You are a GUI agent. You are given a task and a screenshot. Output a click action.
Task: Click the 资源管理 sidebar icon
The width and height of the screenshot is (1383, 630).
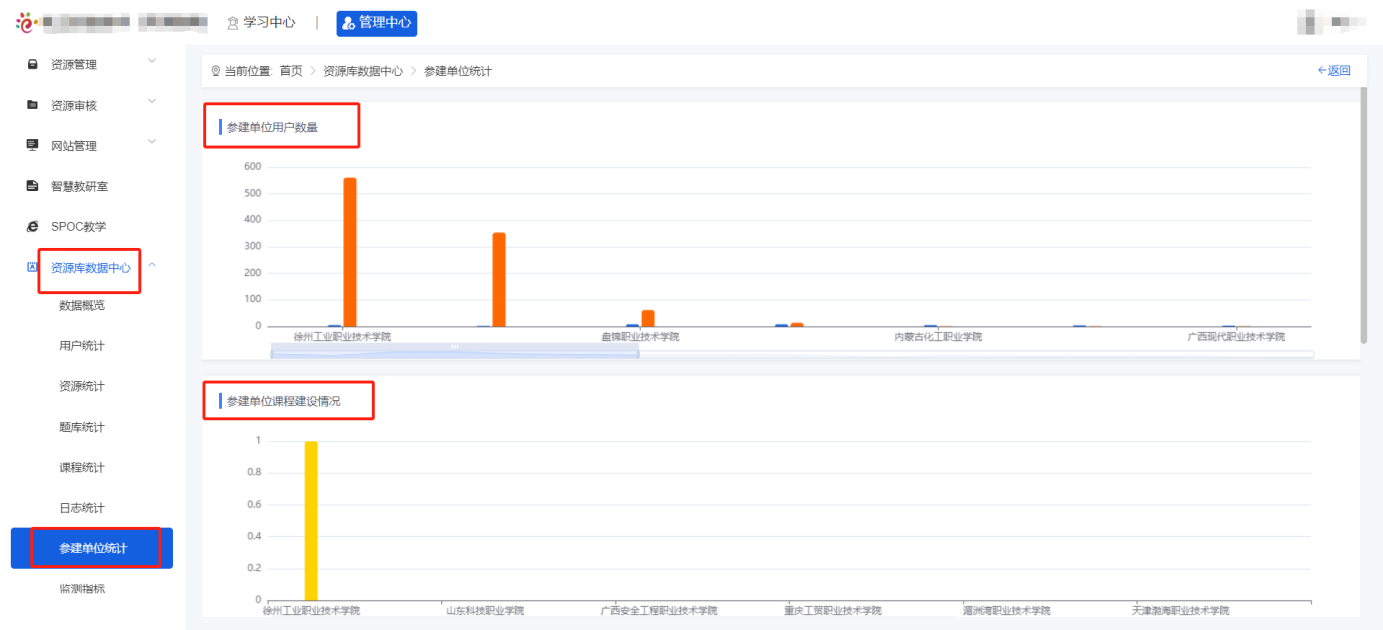pos(33,65)
